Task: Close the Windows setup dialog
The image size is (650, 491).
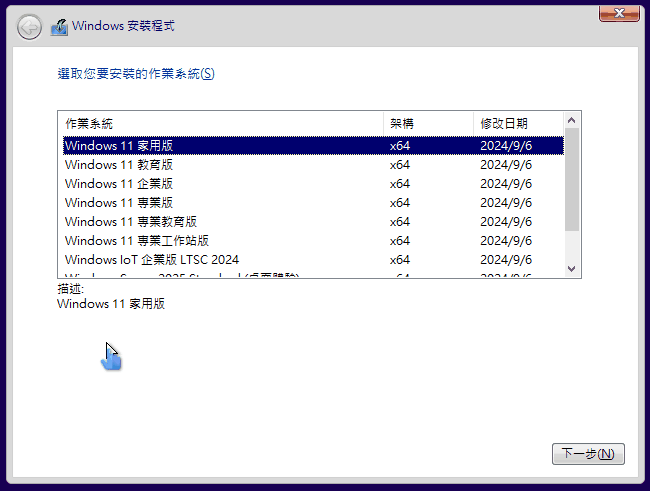Action: pos(619,14)
